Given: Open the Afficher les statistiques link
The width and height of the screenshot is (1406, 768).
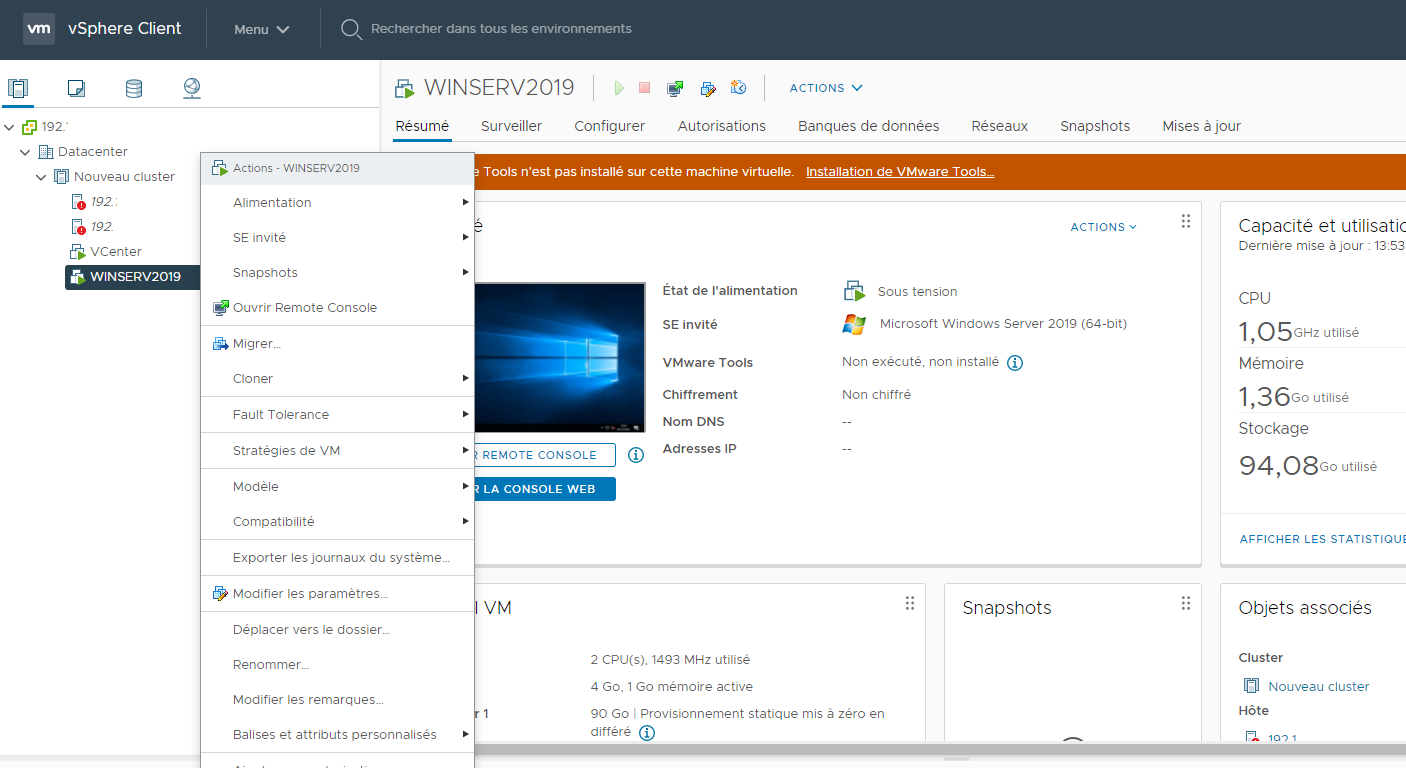Looking at the screenshot, I should click(x=1322, y=539).
